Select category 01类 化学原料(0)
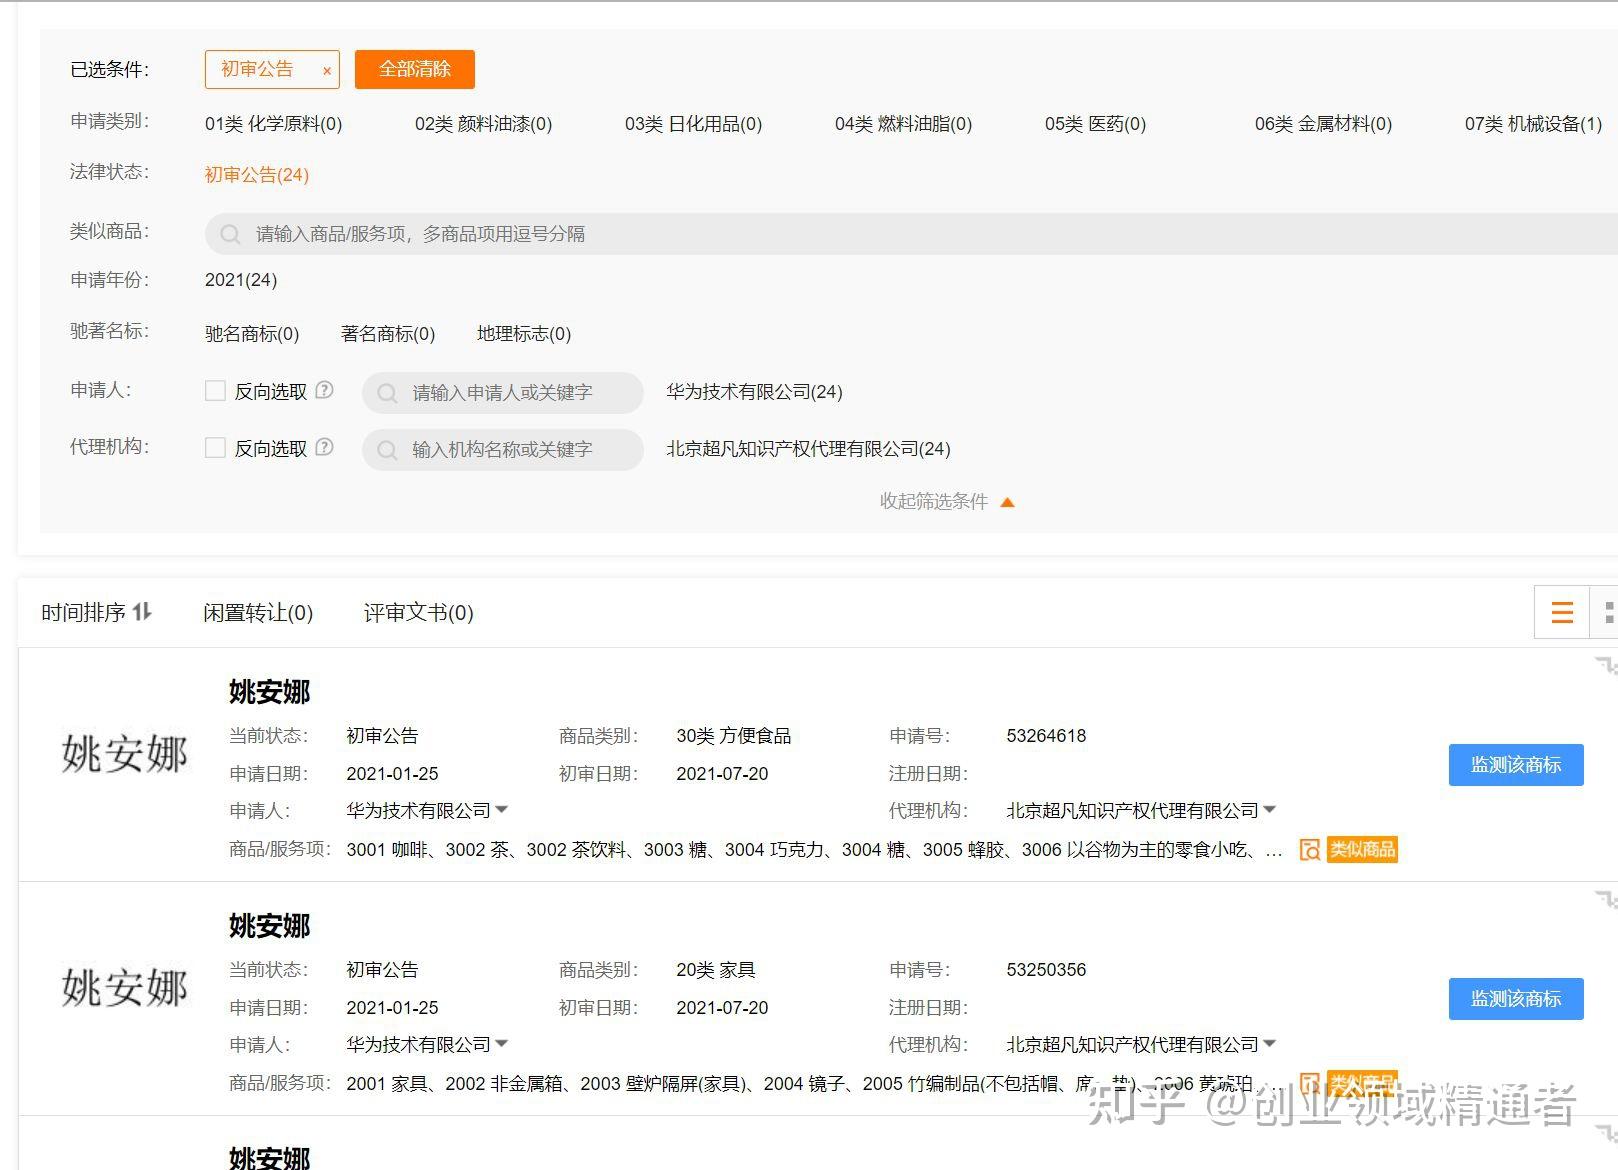Viewport: 1618px width, 1170px height. click(x=273, y=124)
